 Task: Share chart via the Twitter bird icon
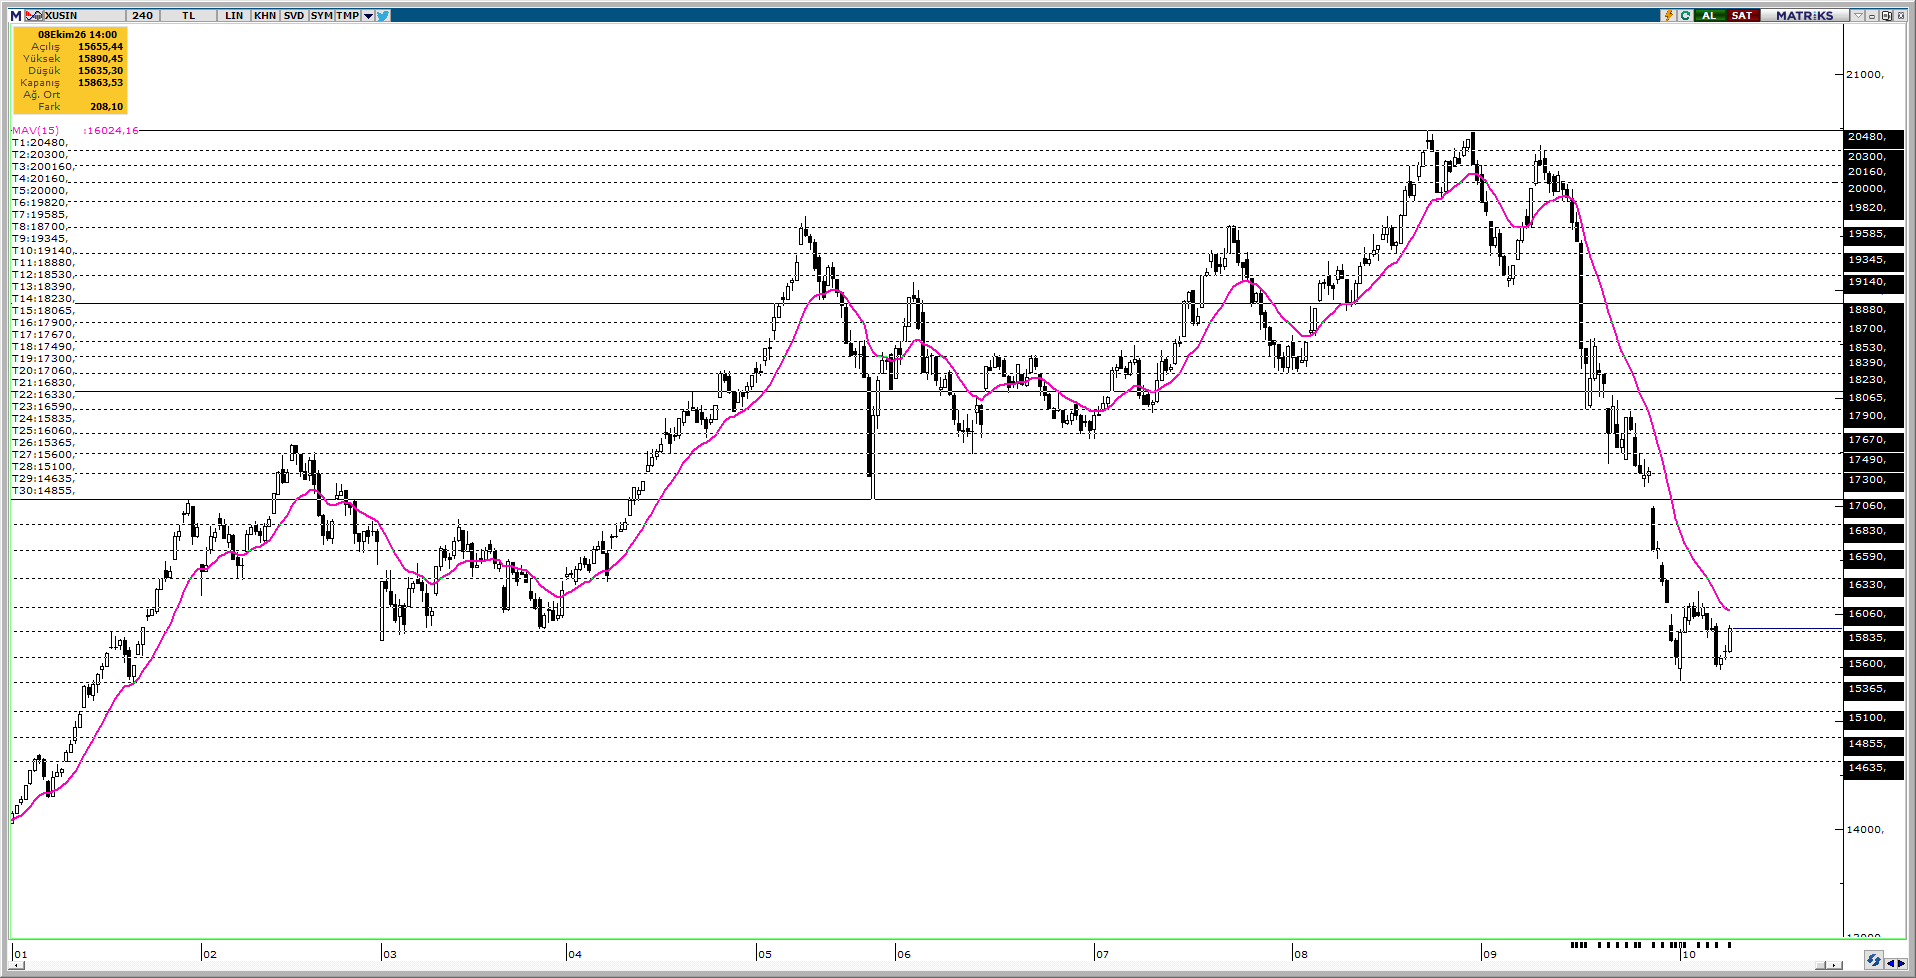pos(383,16)
